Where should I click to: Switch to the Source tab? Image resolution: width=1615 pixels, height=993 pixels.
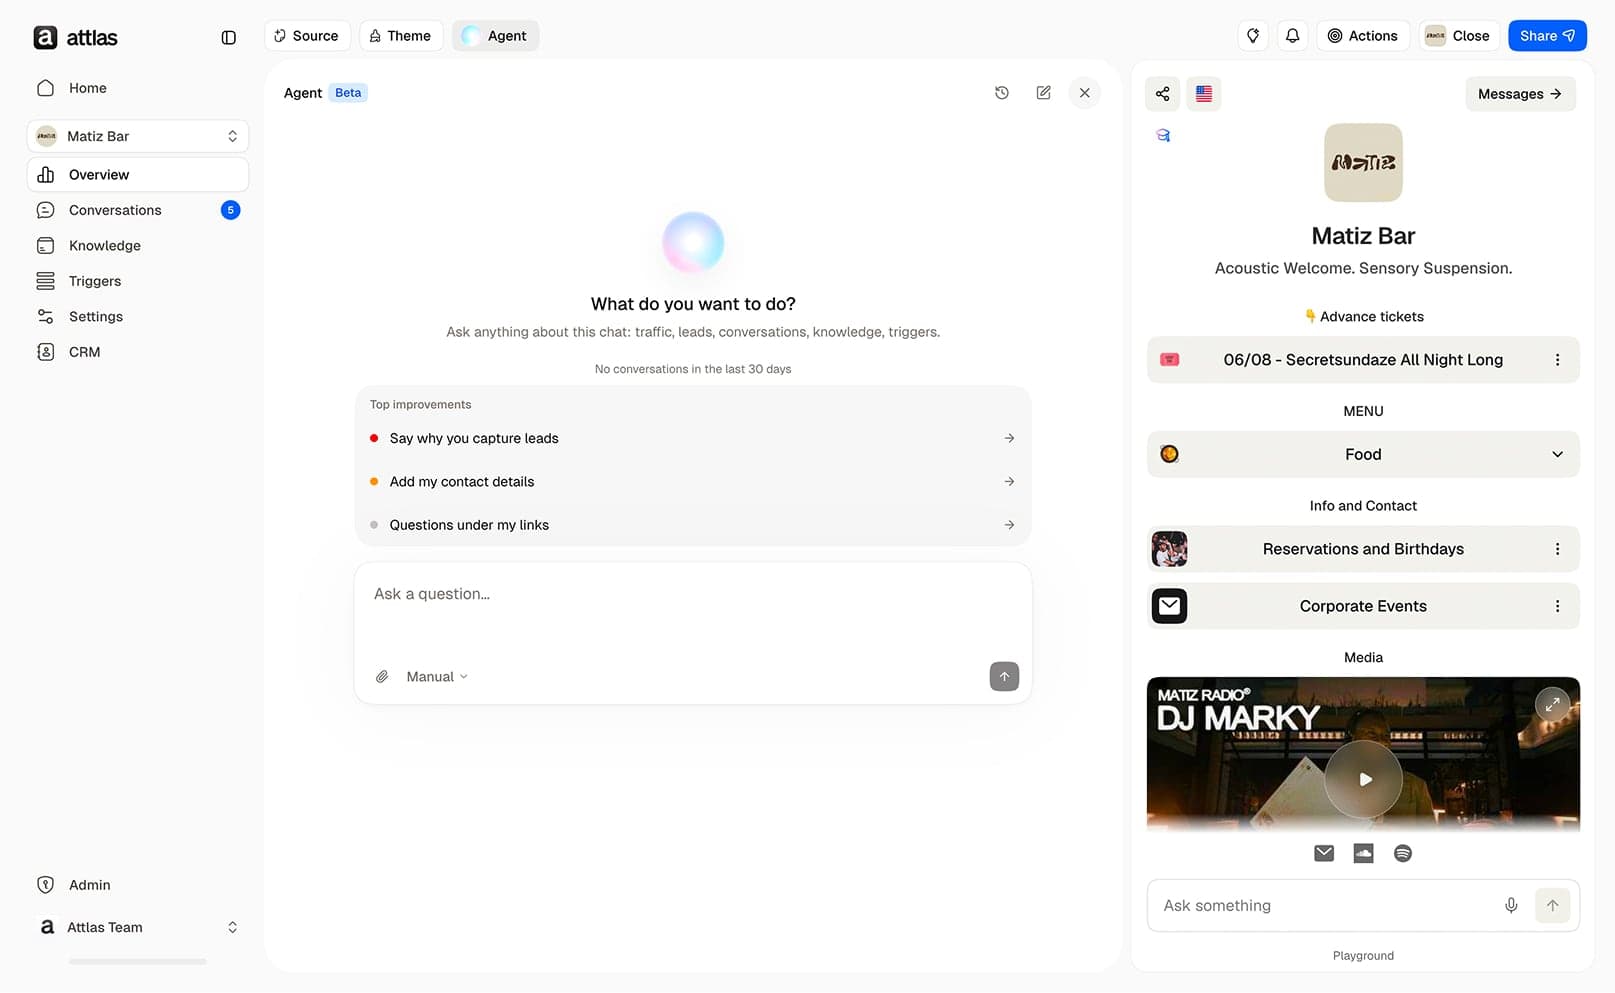[307, 36]
